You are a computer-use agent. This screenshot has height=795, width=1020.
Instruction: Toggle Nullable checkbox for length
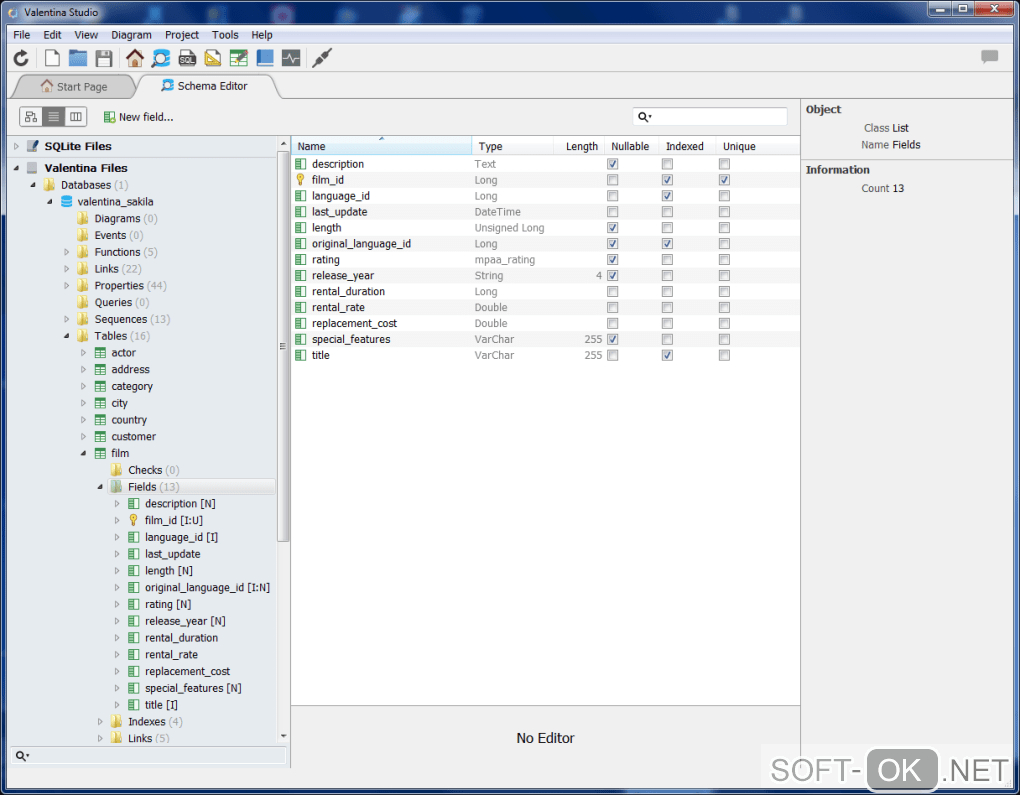point(612,228)
